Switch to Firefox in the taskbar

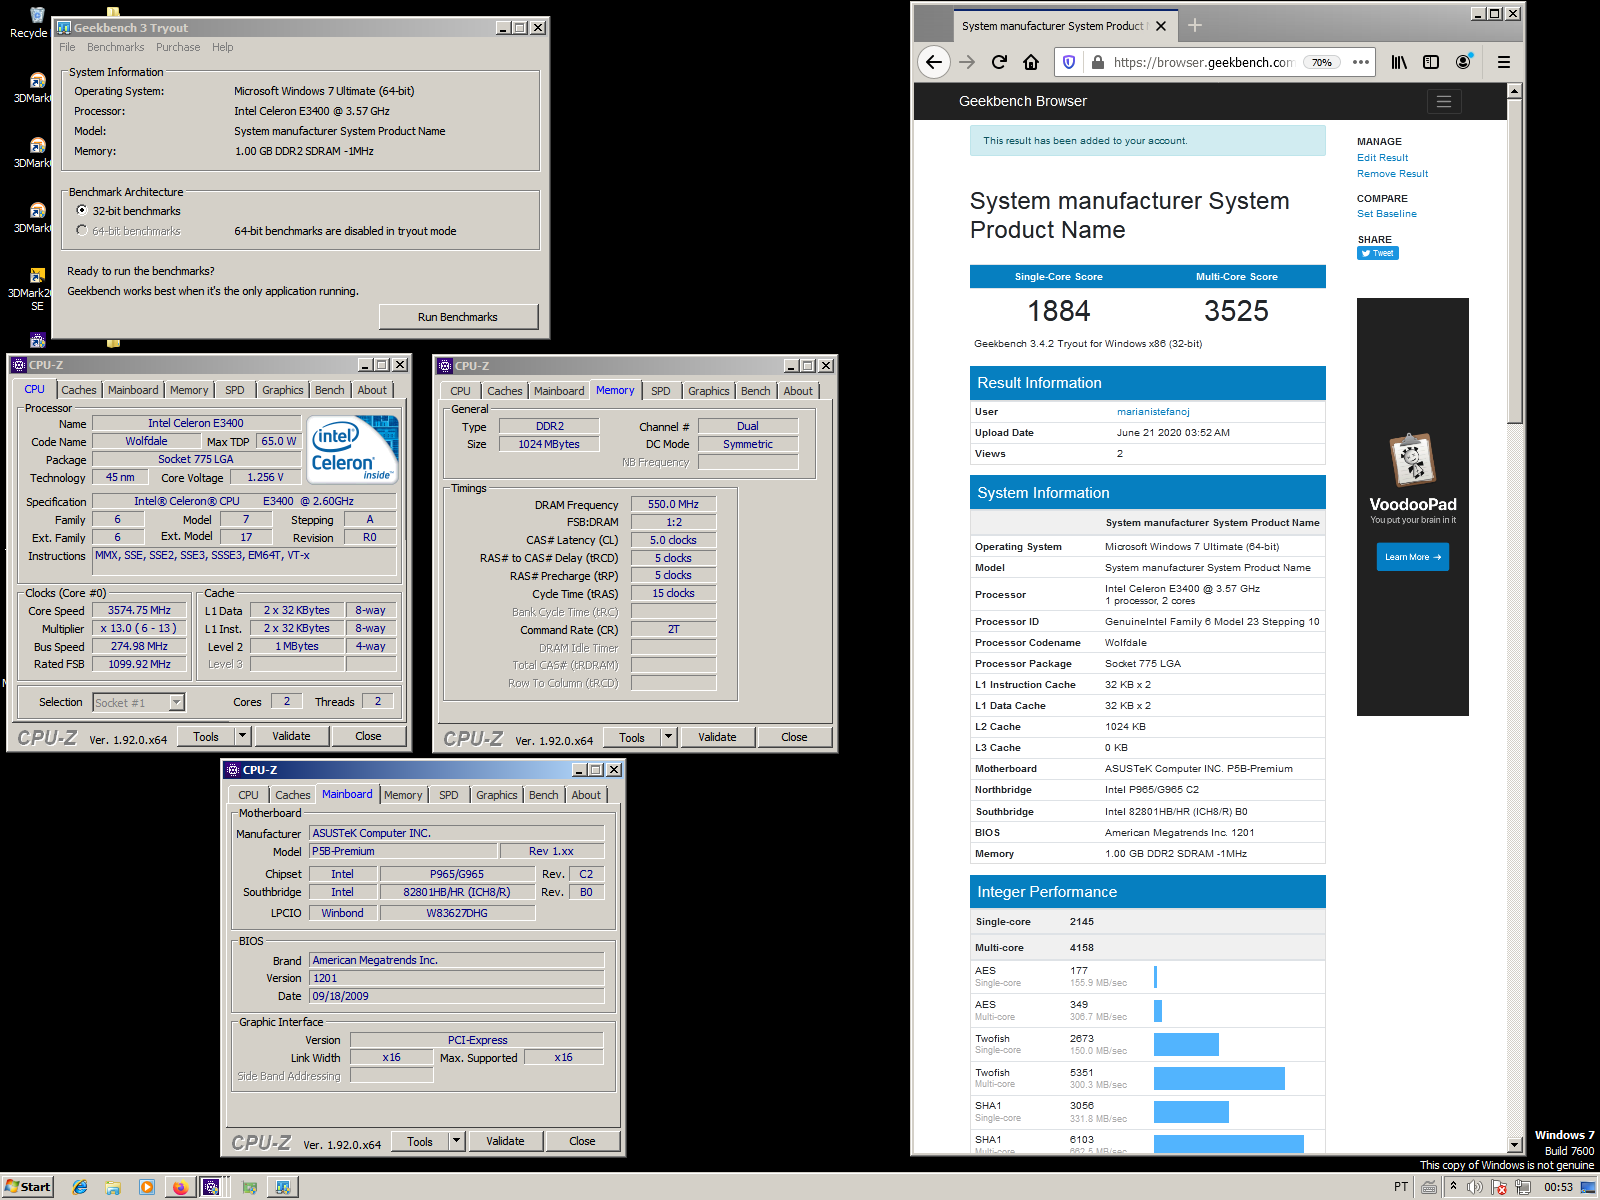click(180, 1187)
